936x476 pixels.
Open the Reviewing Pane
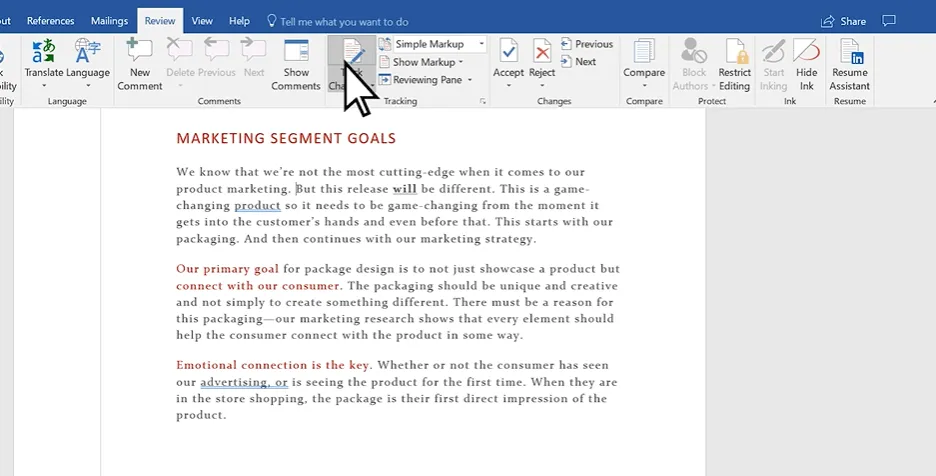coord(420,79)
